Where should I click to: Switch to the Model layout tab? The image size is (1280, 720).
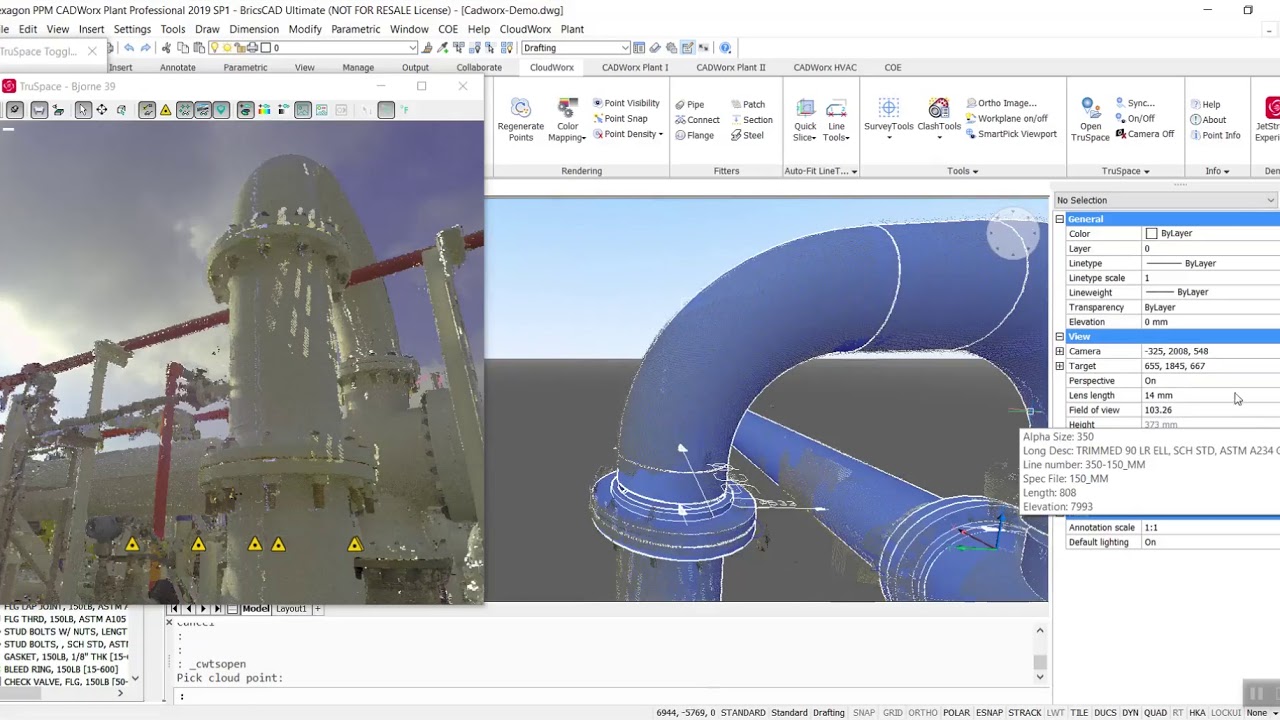(256, 608)
